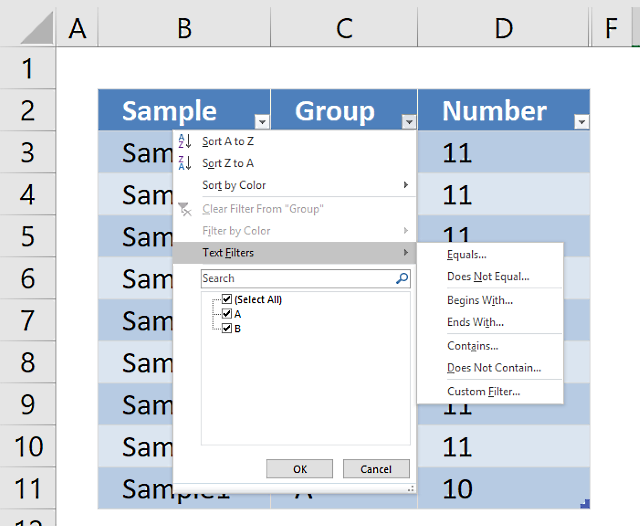Select column C header

coord(344,29)
